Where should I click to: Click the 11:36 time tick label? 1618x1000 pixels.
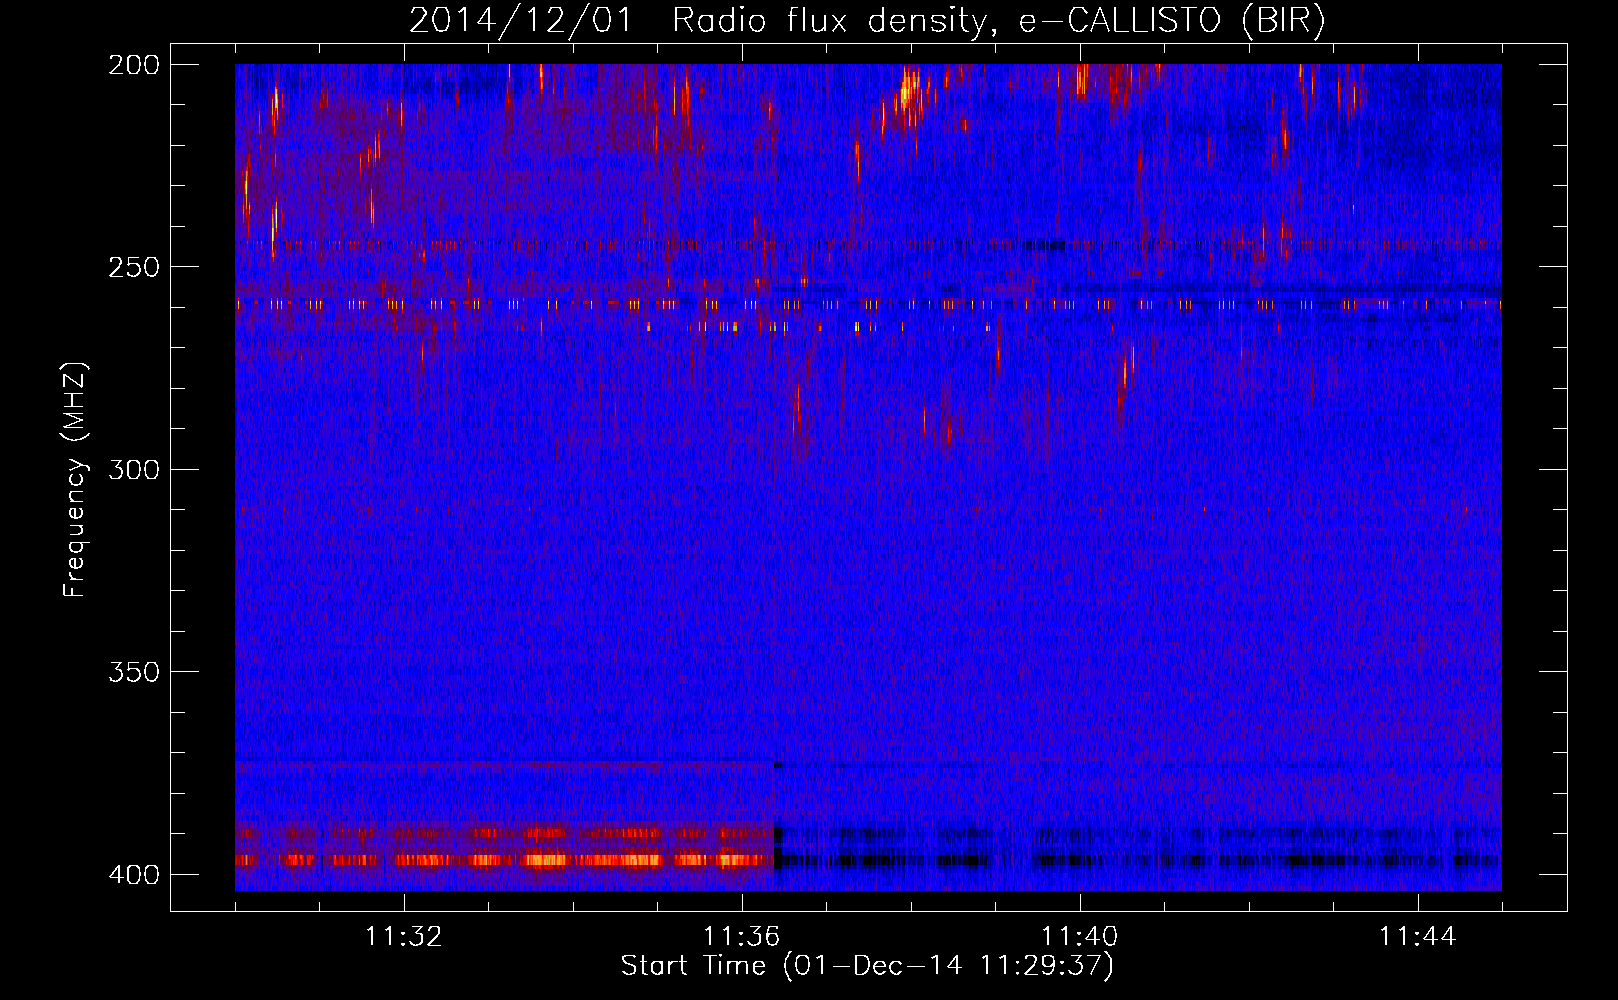pyautogui.click(x=741, y=937)
